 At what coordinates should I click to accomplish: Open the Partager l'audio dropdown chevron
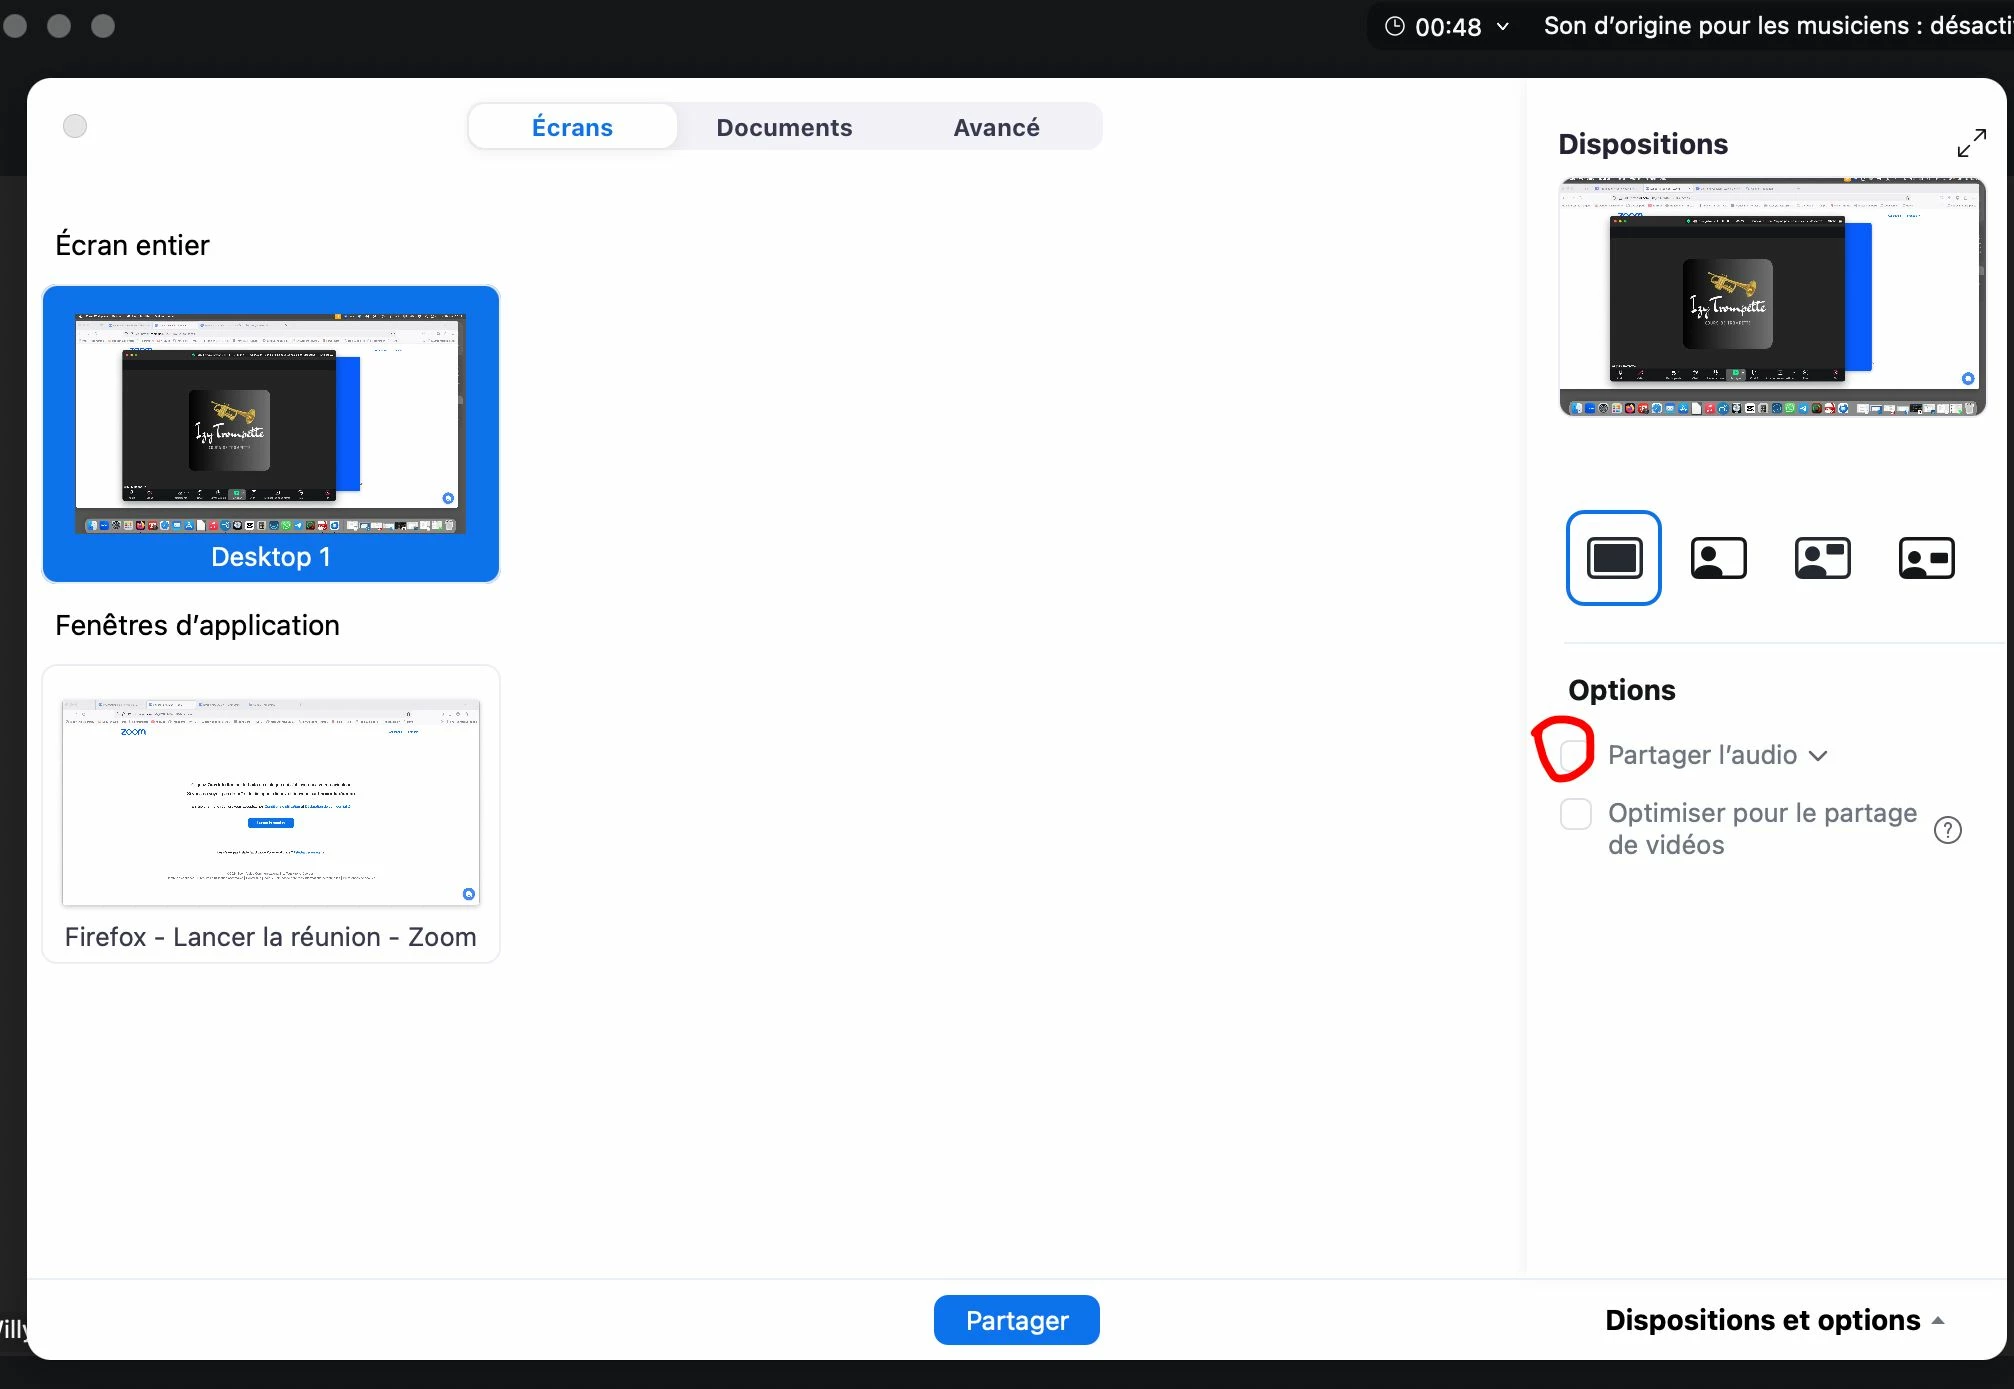point(1819,756)
